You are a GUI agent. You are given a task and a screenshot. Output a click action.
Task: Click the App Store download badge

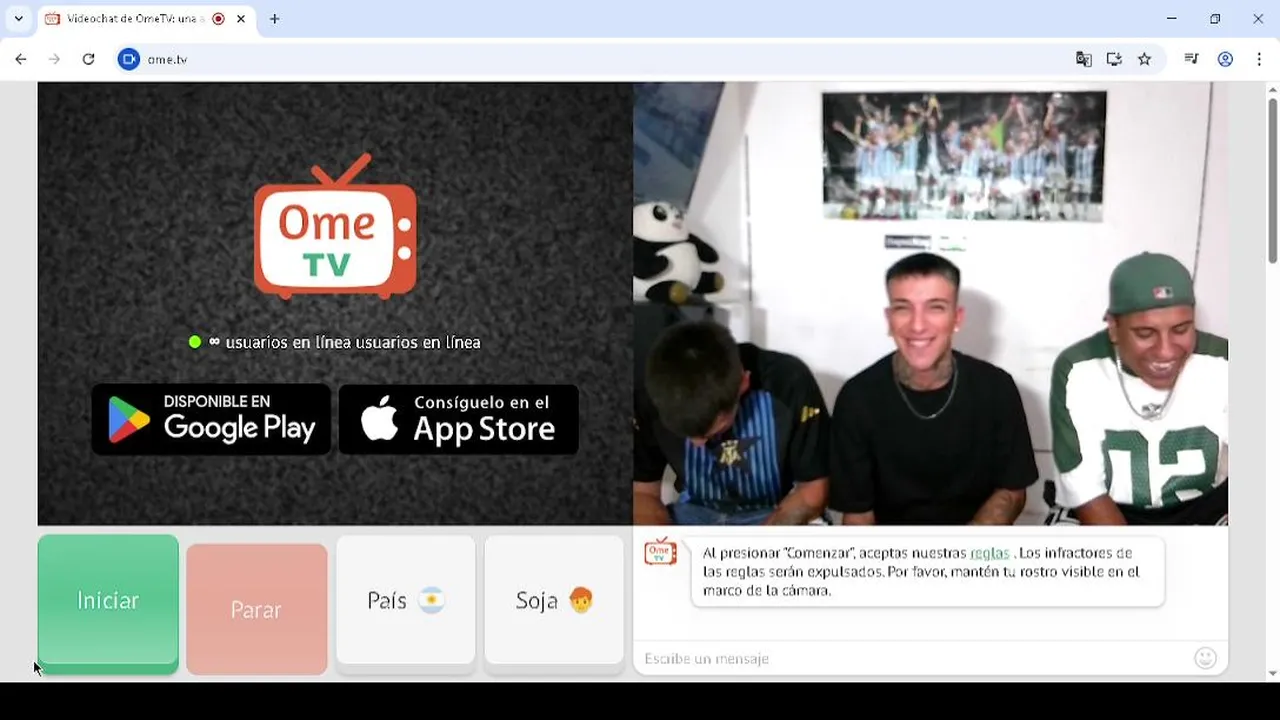[x=459, y=419]
